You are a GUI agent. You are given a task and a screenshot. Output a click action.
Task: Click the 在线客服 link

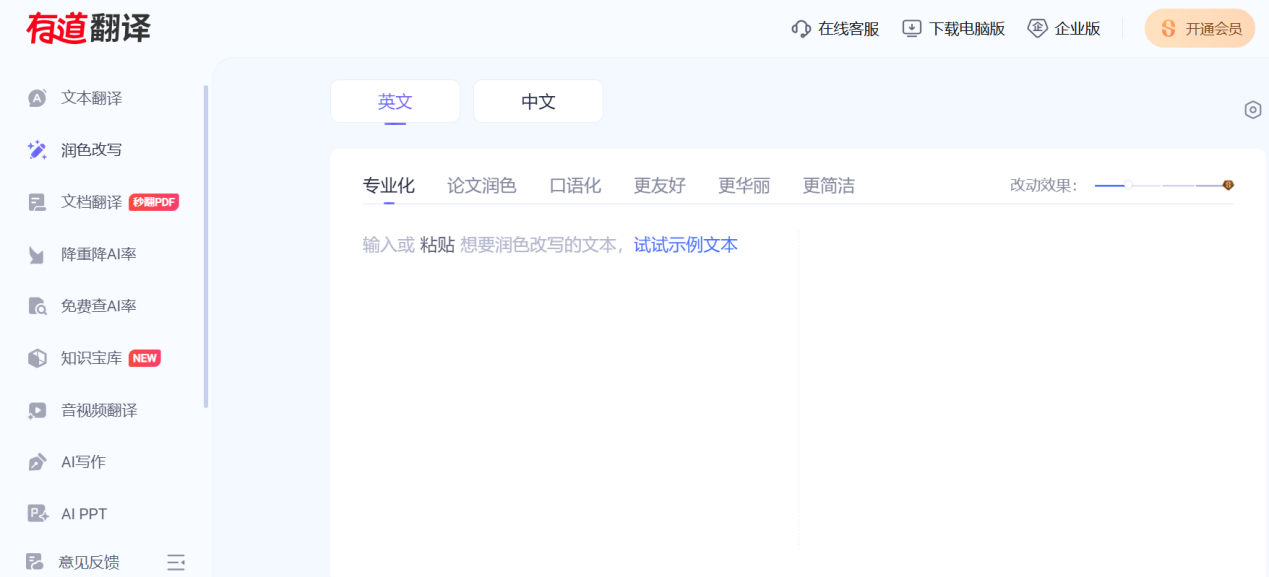tap(849, 29)
